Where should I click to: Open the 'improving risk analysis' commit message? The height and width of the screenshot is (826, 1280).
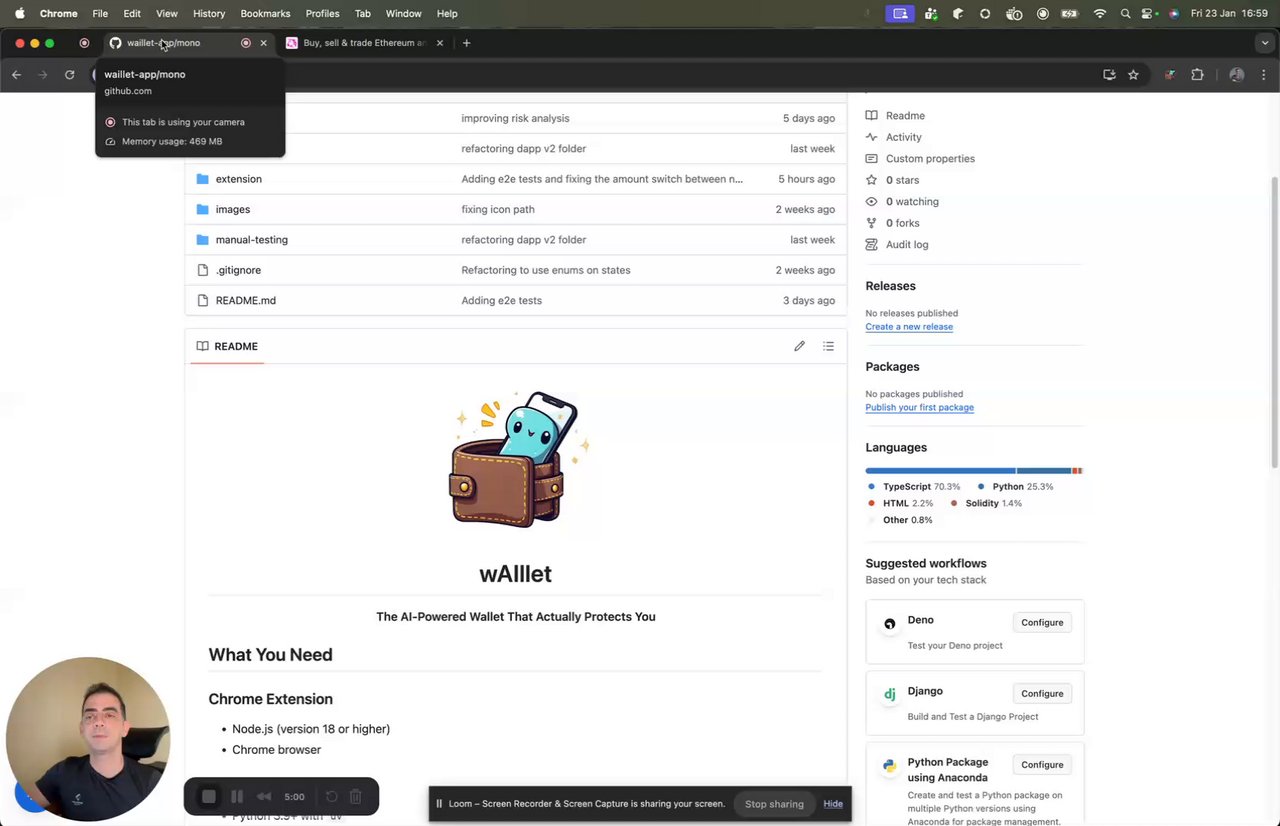coord(515,118)
